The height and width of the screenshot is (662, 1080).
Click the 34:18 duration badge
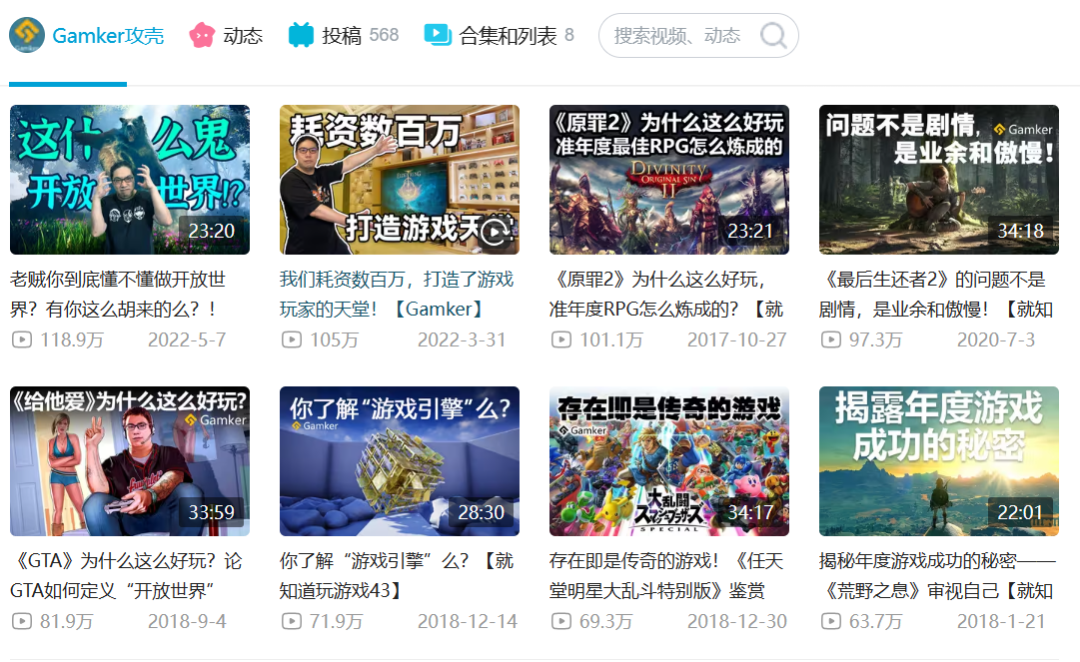click(1020, 231)
